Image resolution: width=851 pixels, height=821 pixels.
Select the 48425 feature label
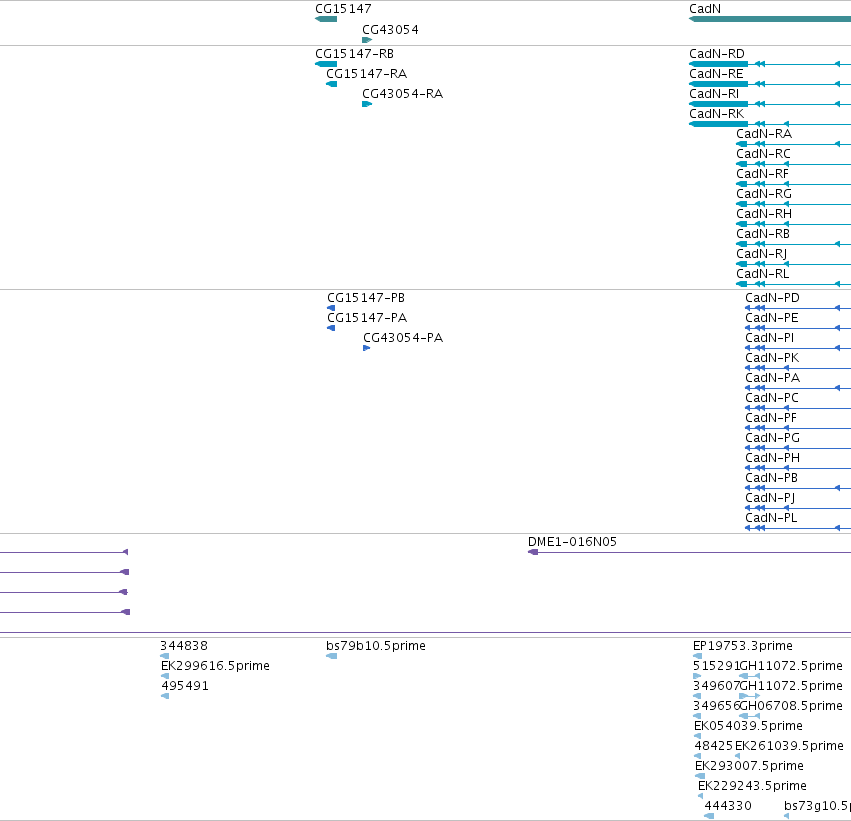(714, 746)
